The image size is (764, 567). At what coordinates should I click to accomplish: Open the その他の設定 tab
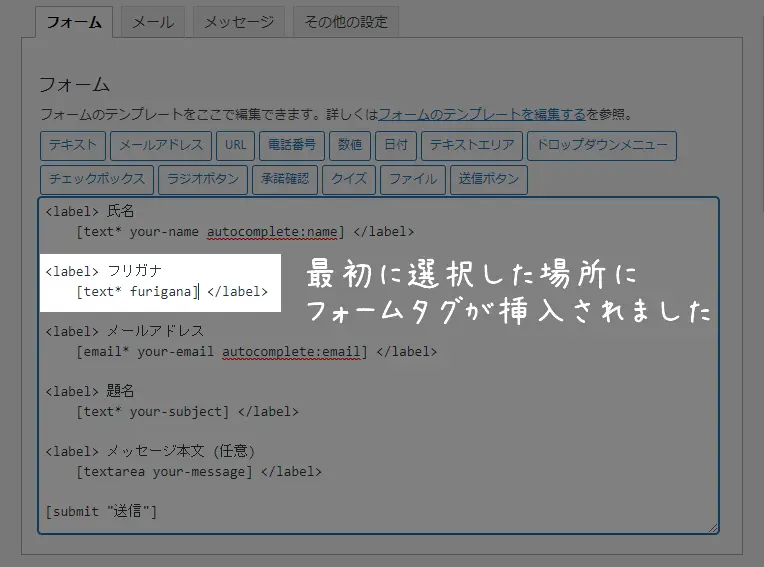point(346,22)
